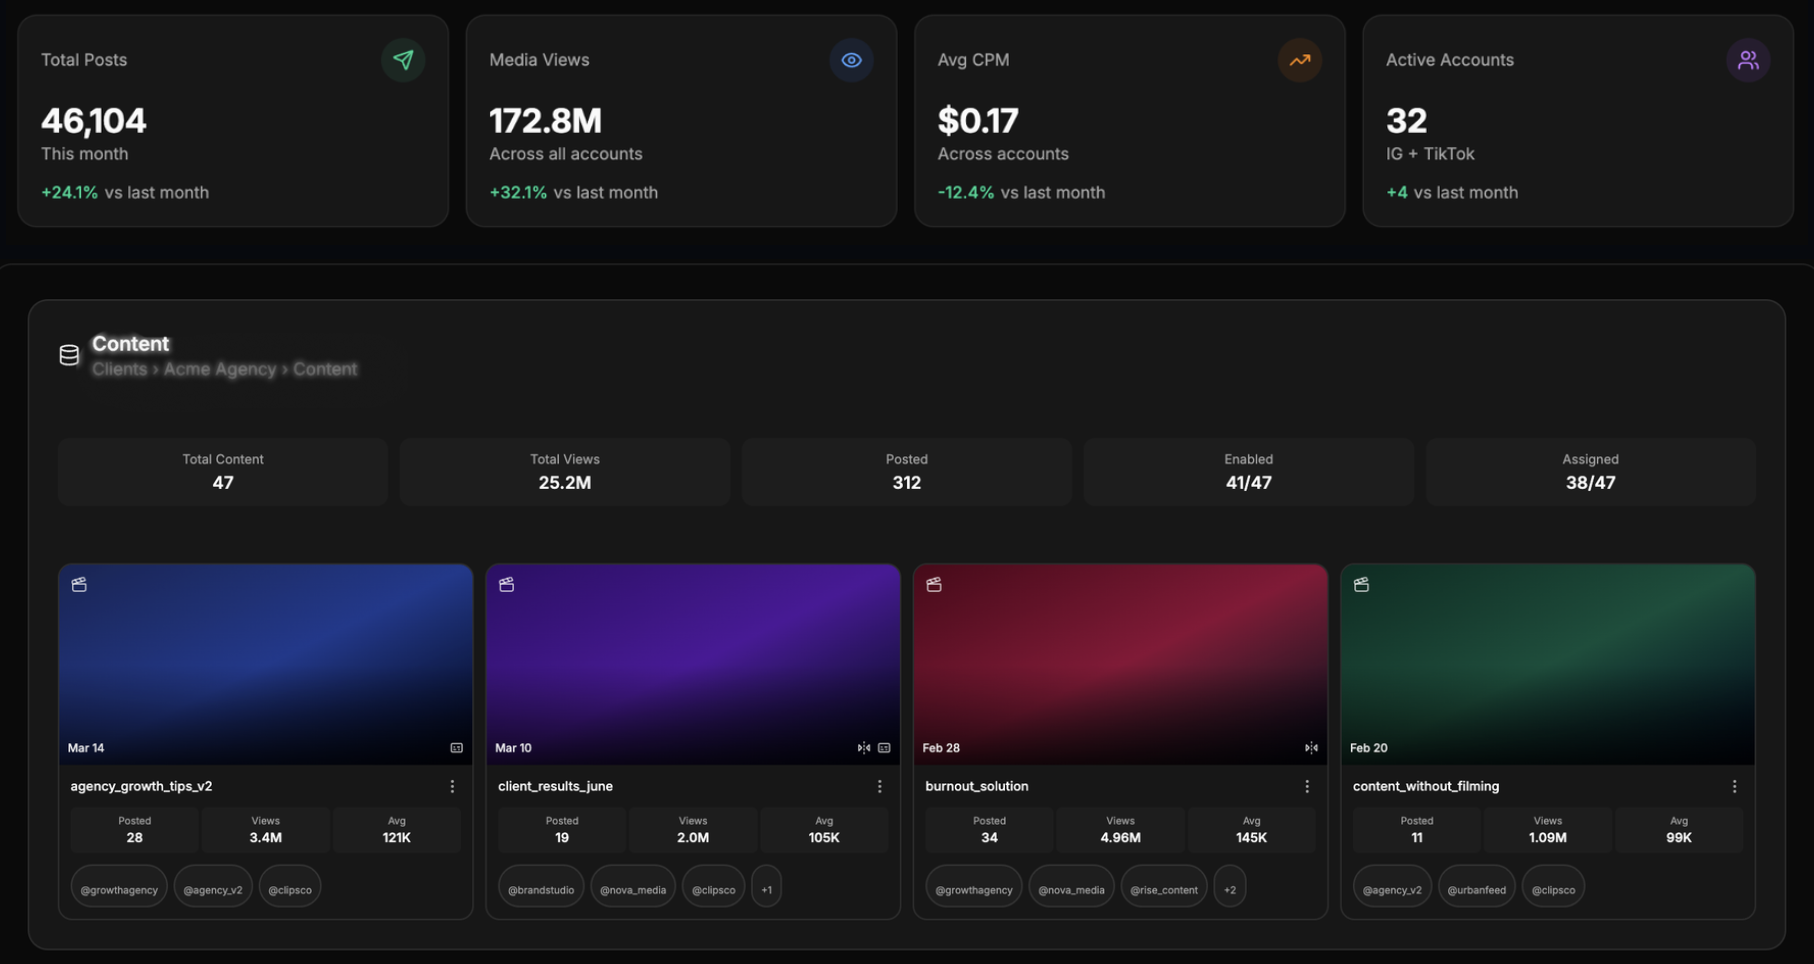The image size is (1814, 964).
Task: Click the 172.8M Media Views value
Action: coord(545,121)
